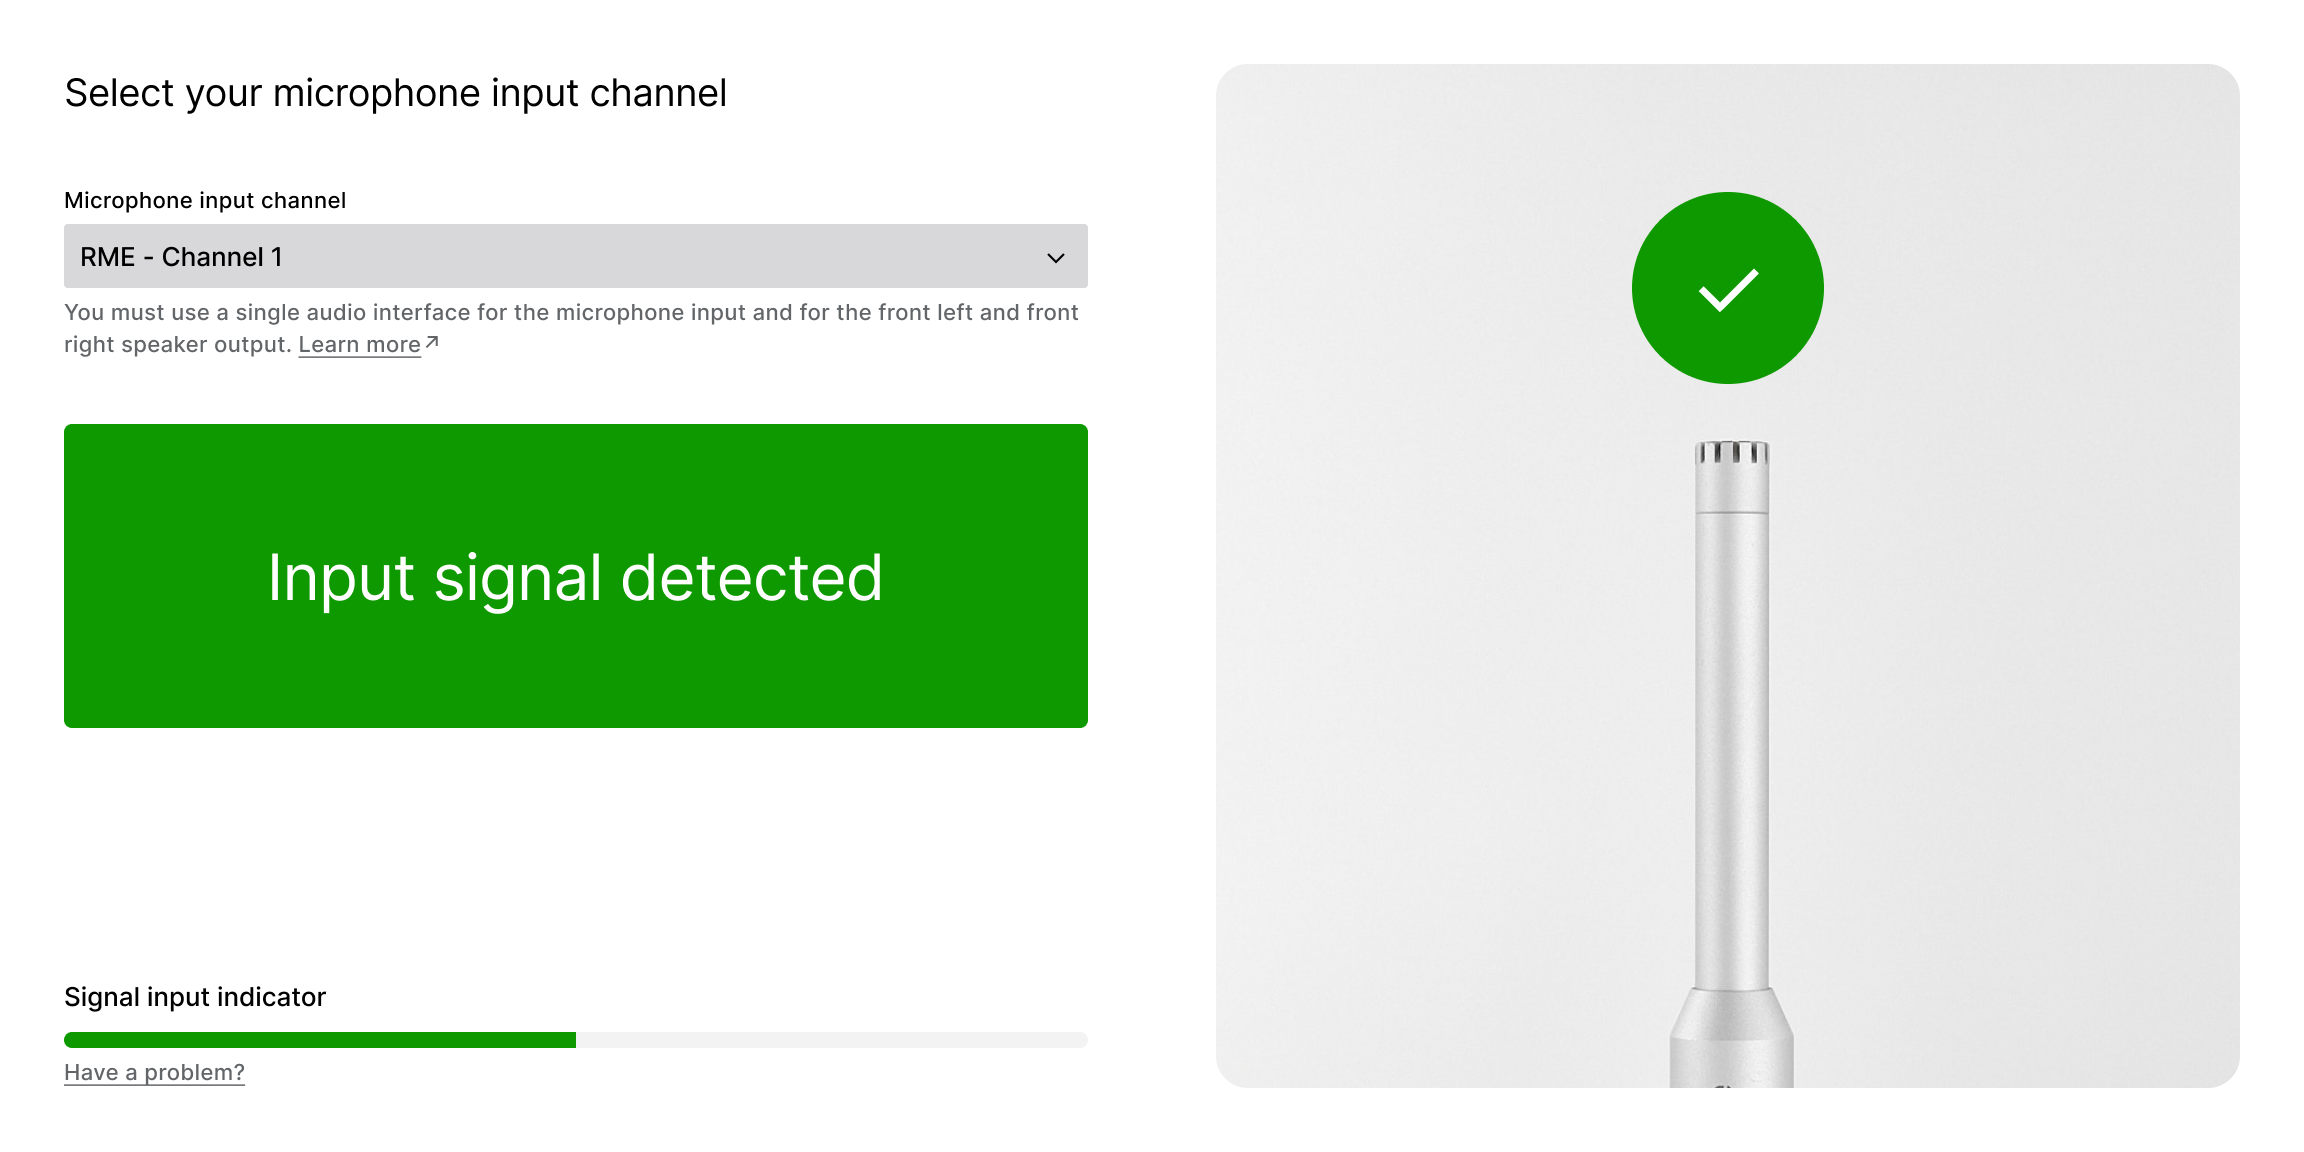Image resolution: width=2304 pixels, height=1152 pixels.
Task: Click the empty gray part of the signal indicator
Action: coord(832,1040)
